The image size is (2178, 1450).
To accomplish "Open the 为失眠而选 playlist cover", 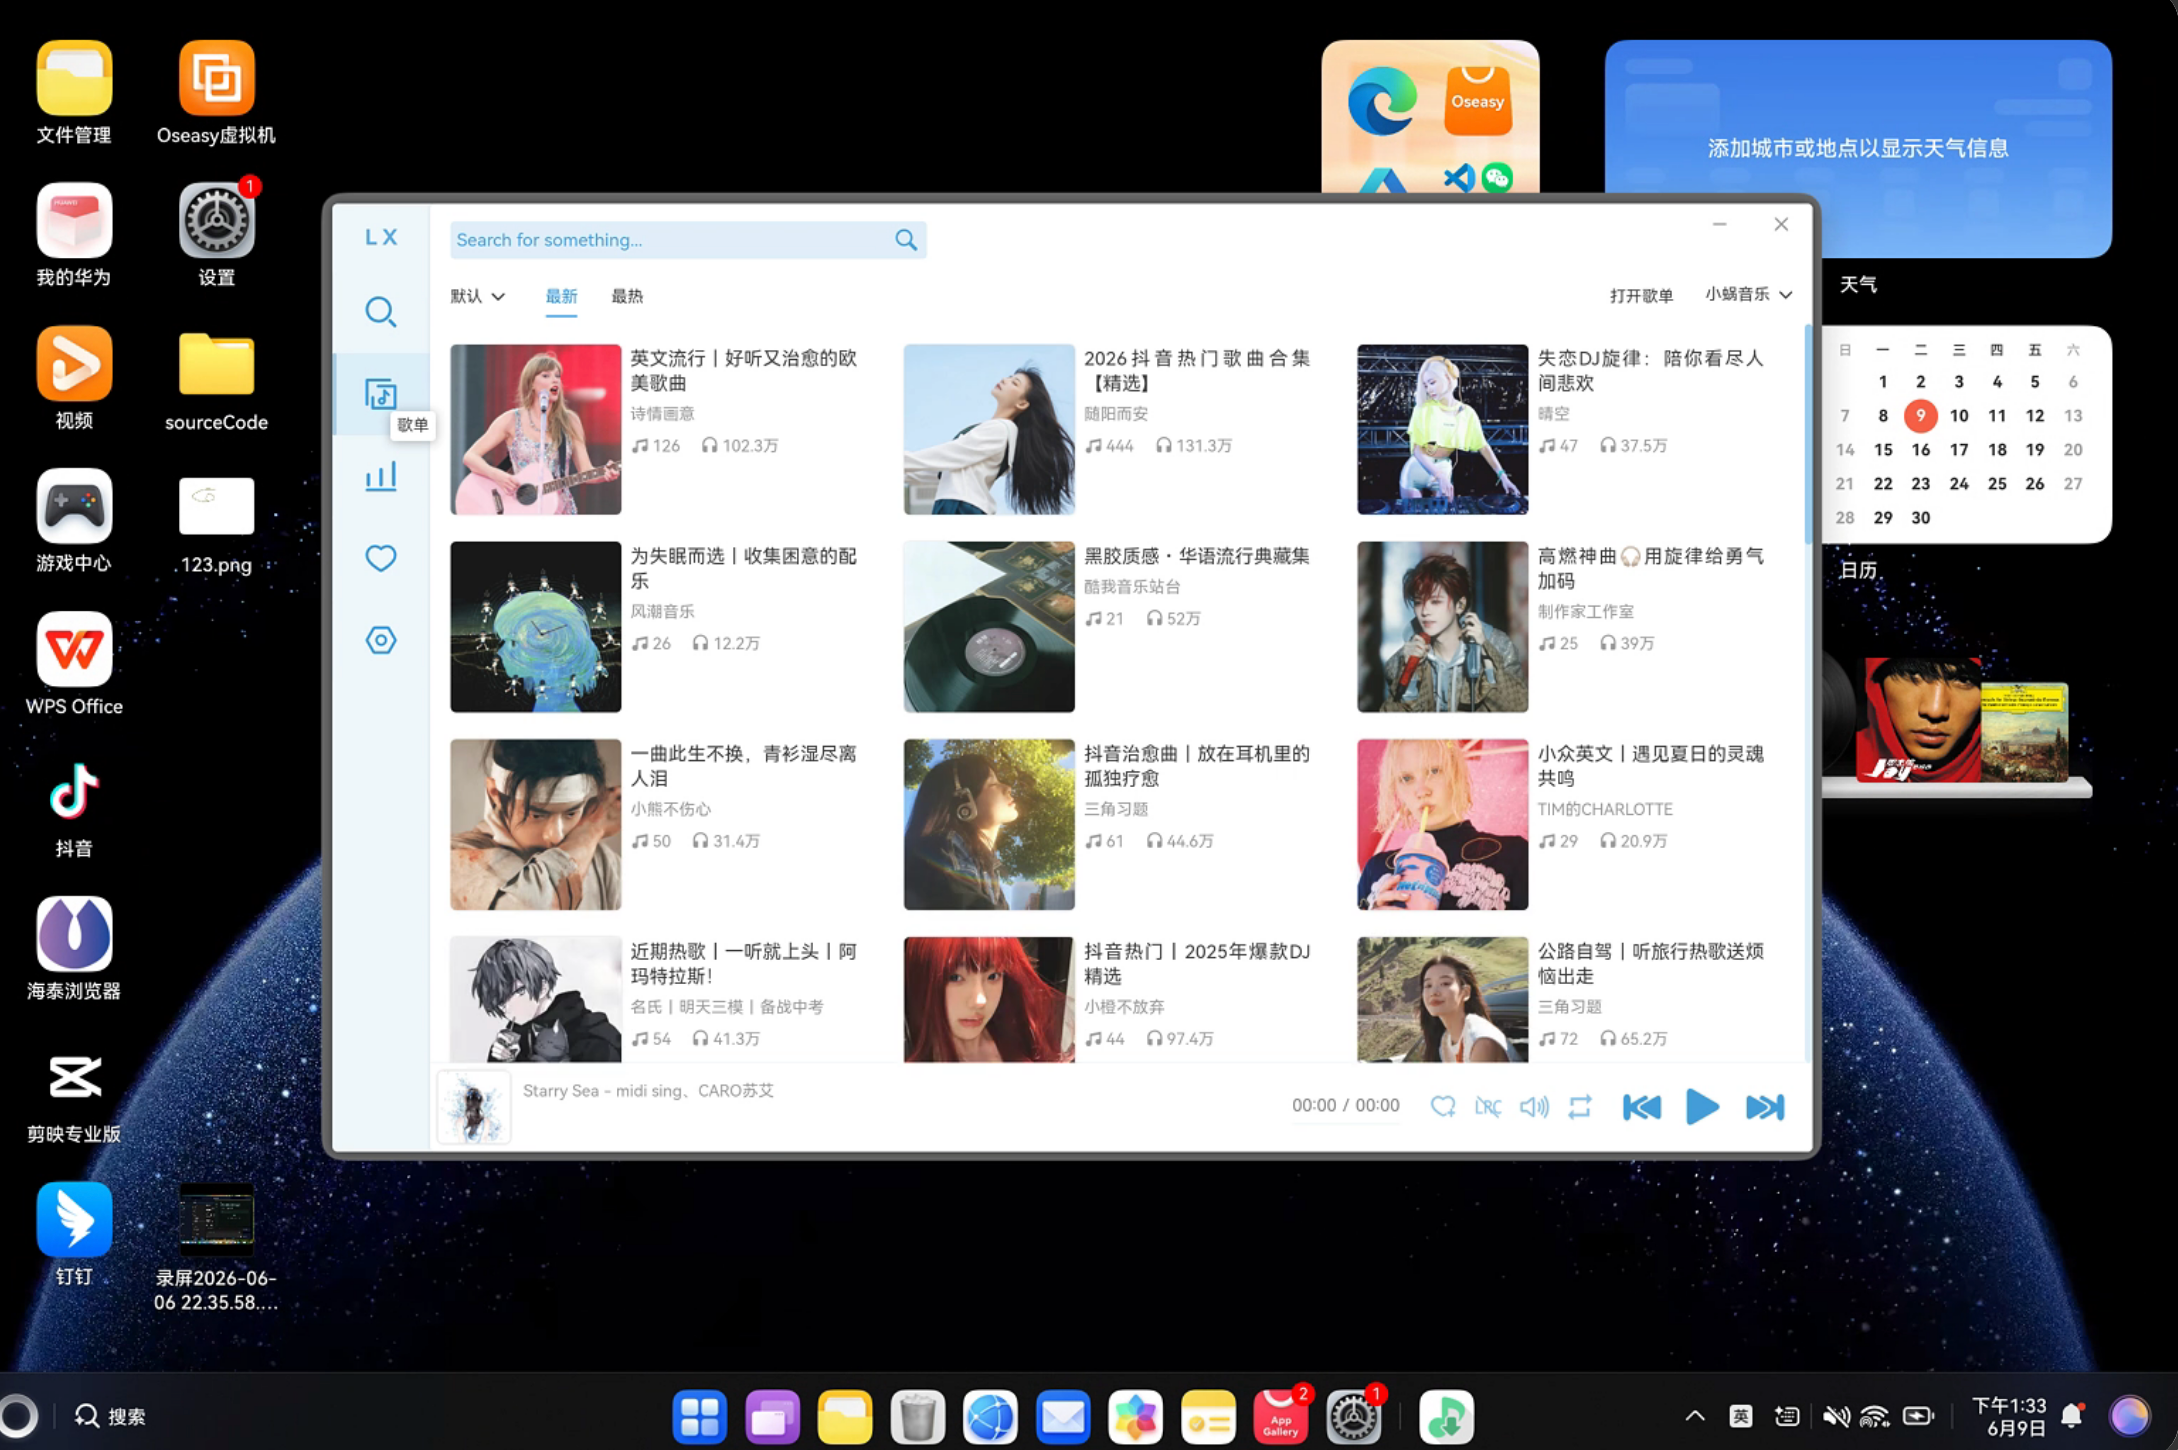I will 535,627.
